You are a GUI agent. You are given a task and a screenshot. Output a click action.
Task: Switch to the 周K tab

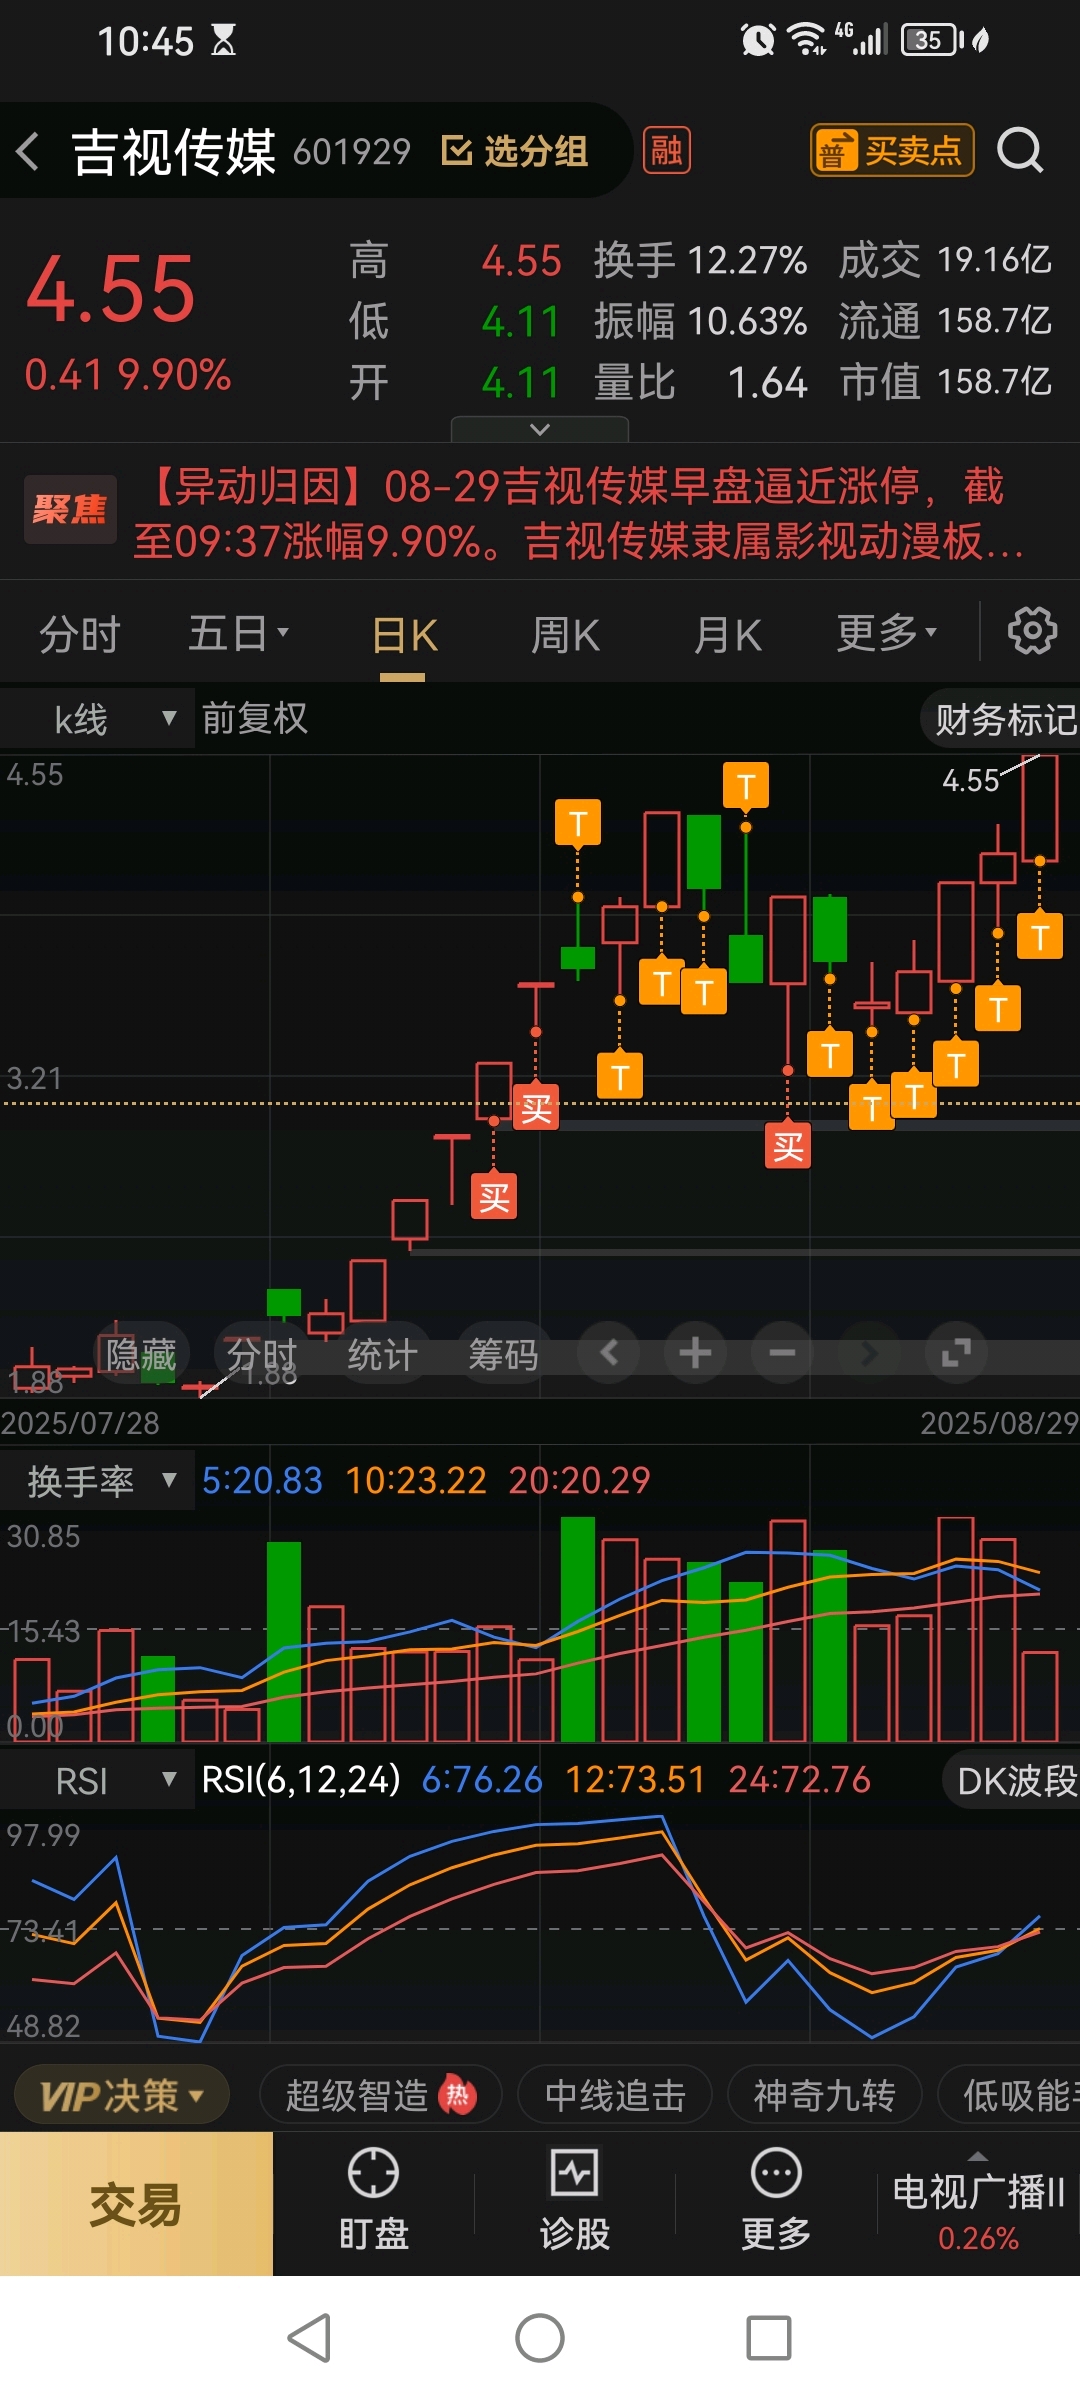(x=565, y=634)
